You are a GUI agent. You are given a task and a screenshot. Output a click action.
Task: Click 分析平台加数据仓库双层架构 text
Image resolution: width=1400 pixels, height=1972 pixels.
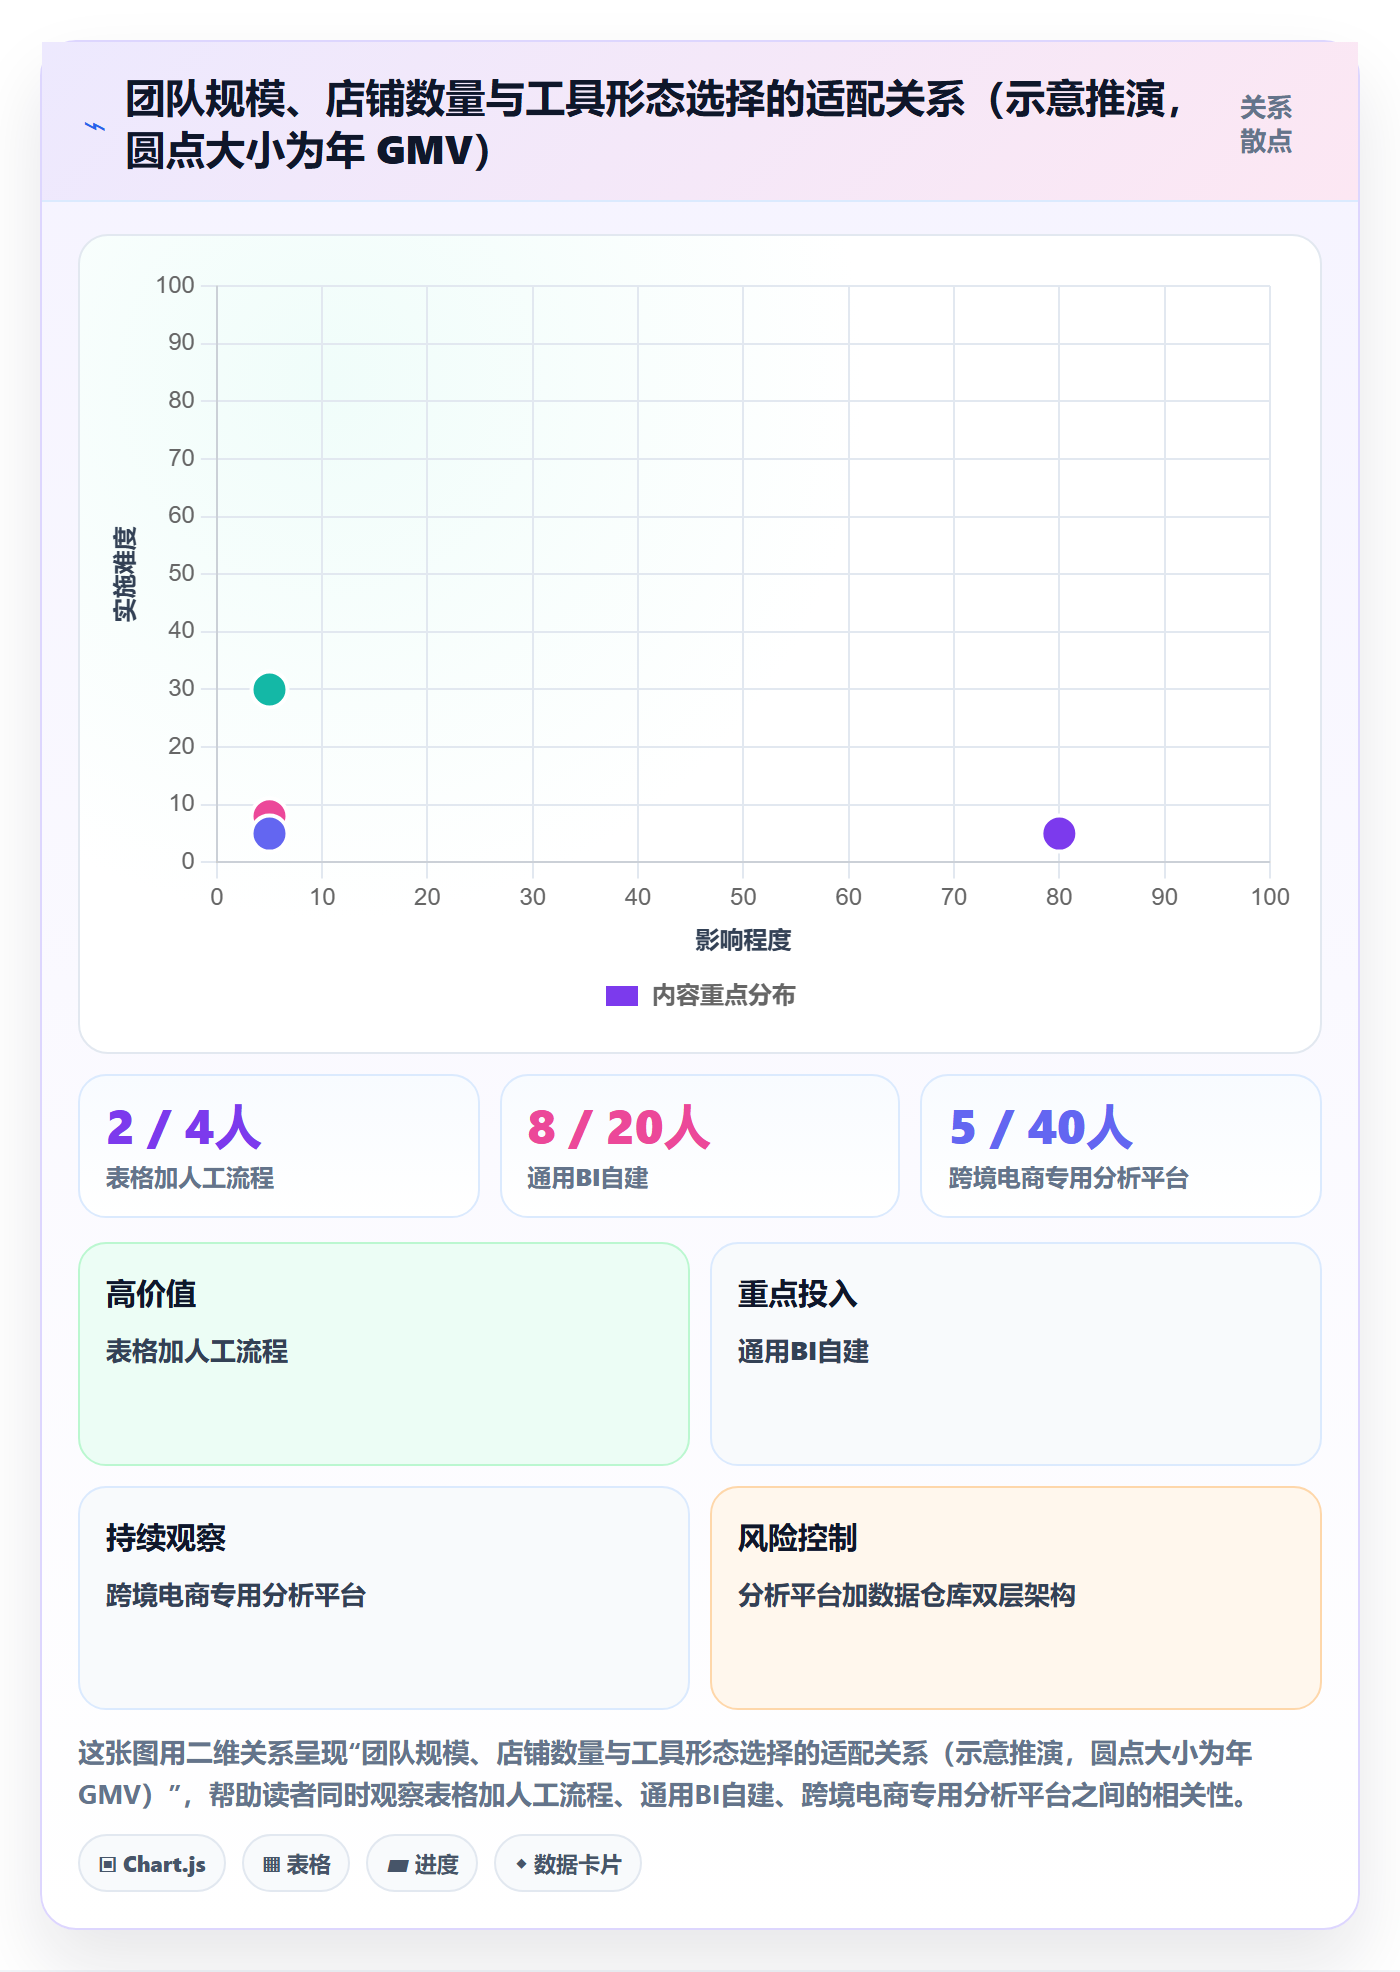[907, 1595]
